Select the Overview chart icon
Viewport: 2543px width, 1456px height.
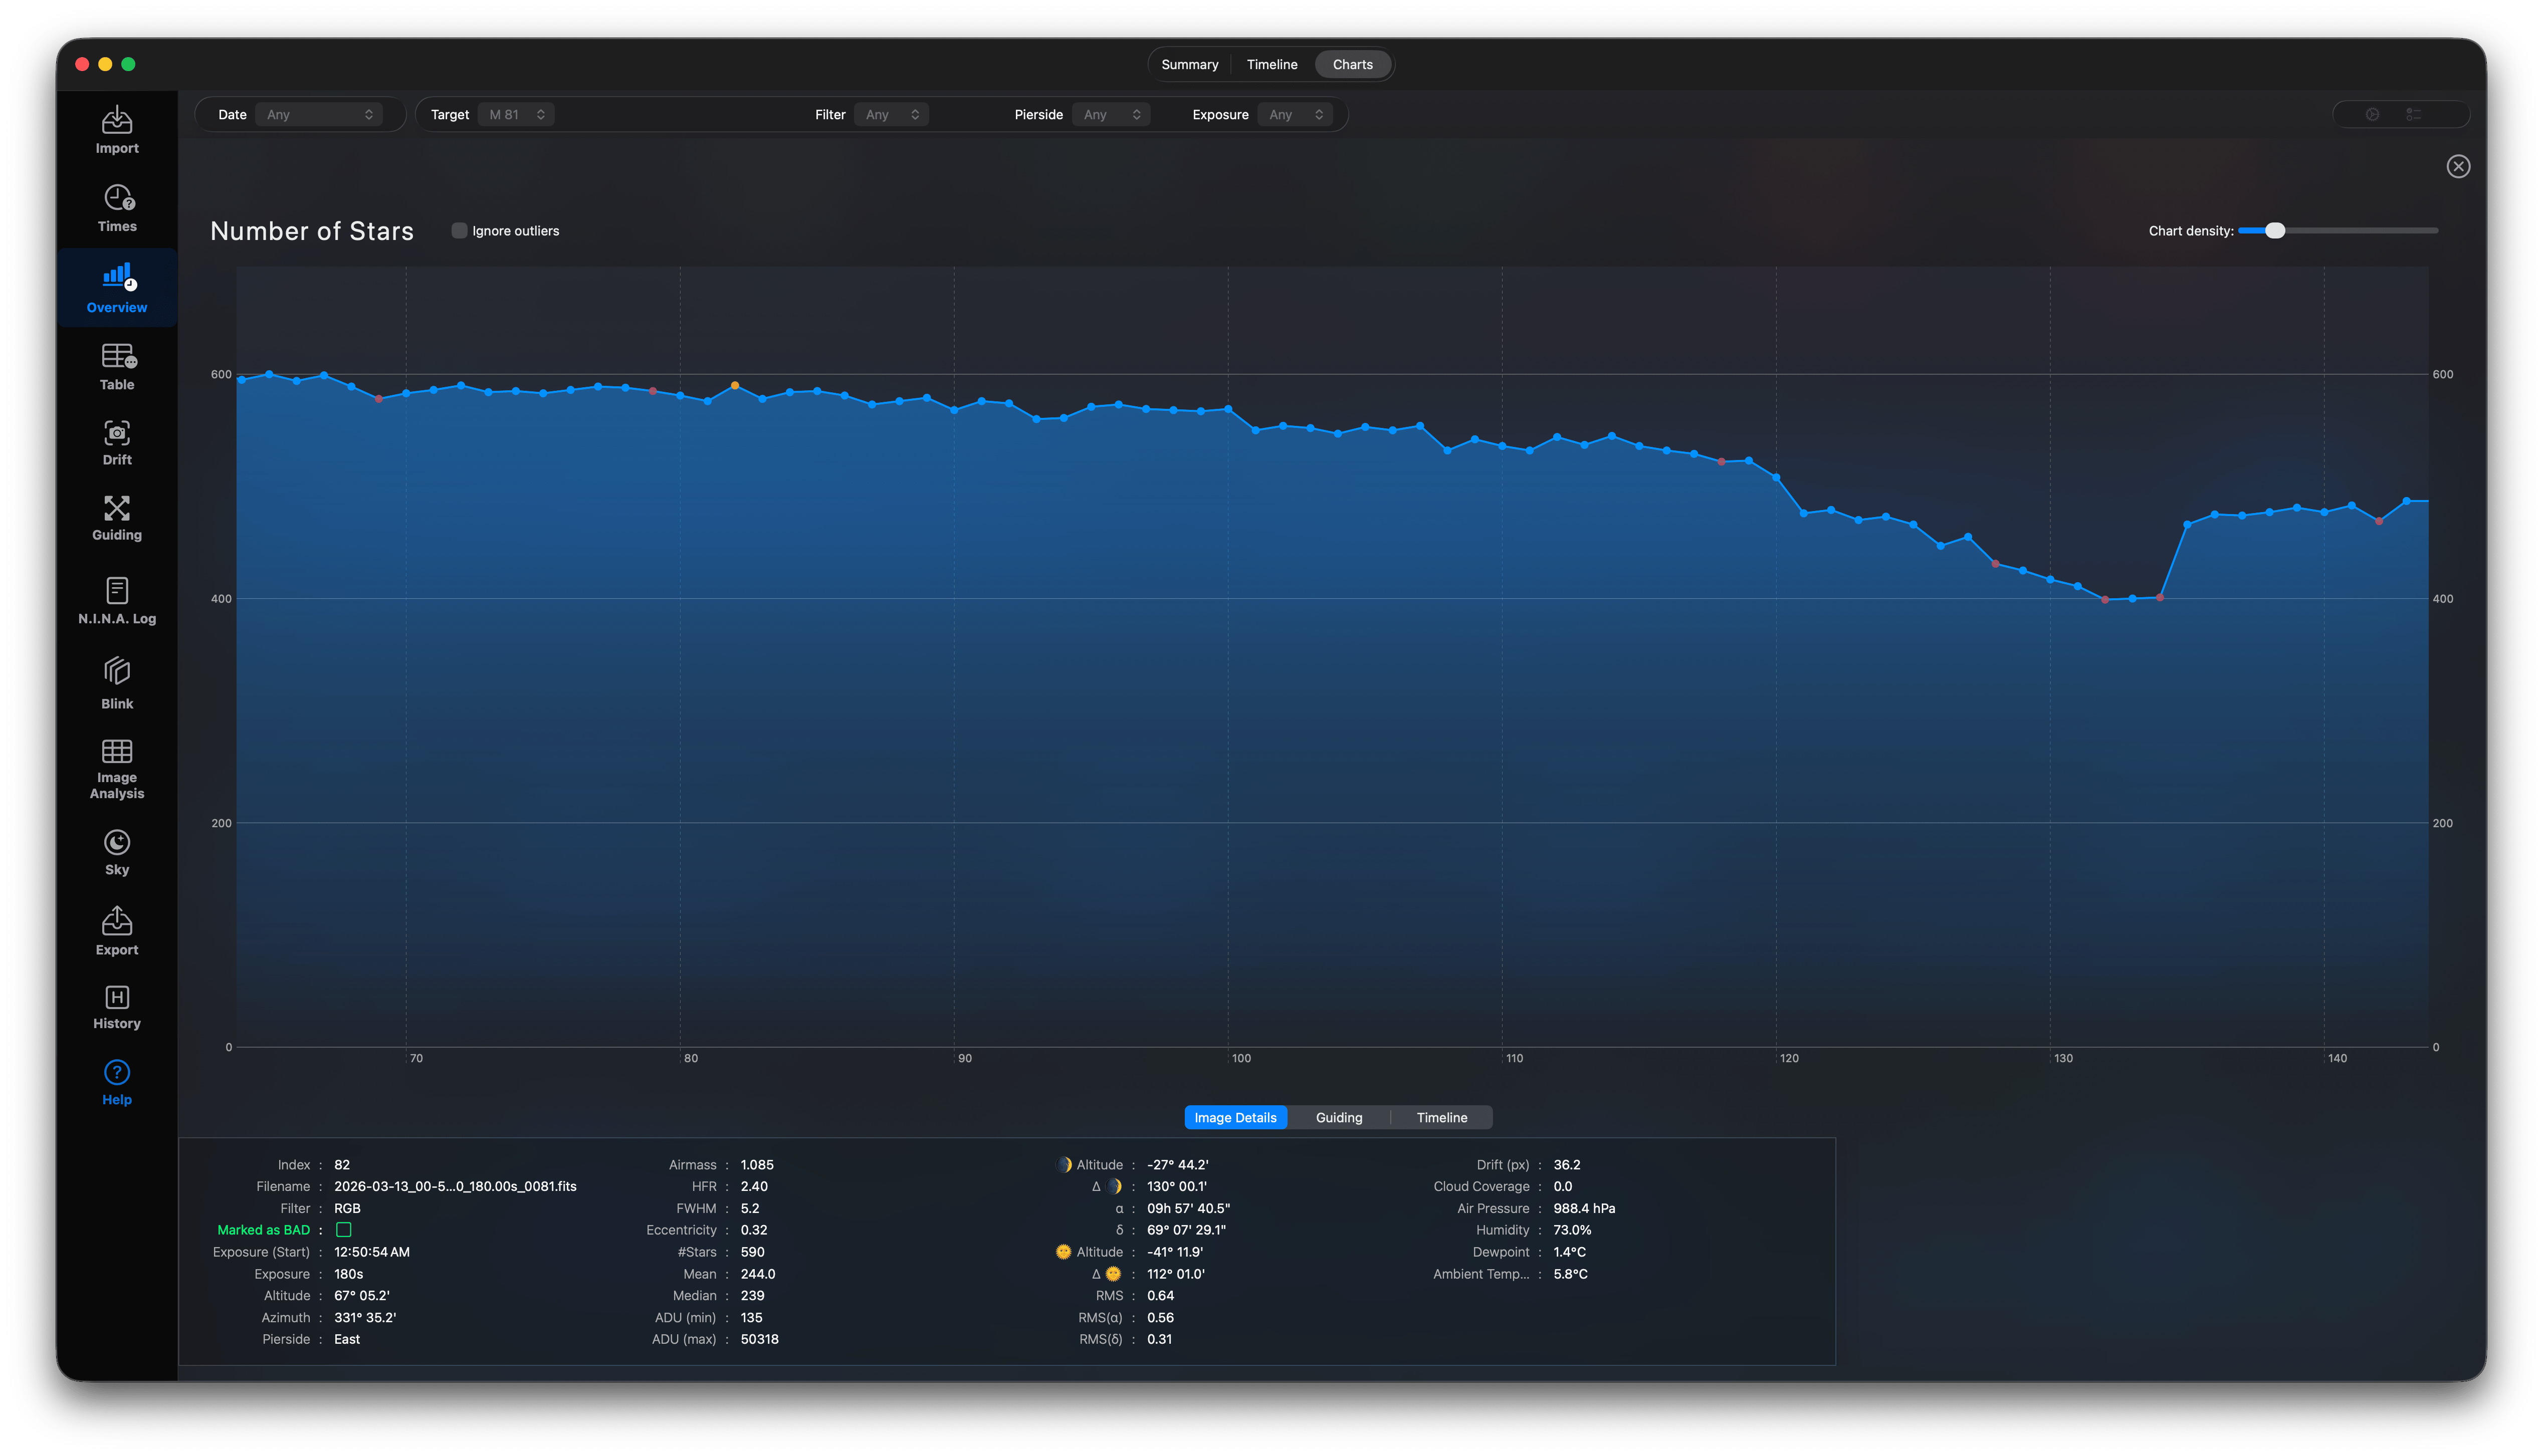117,288
